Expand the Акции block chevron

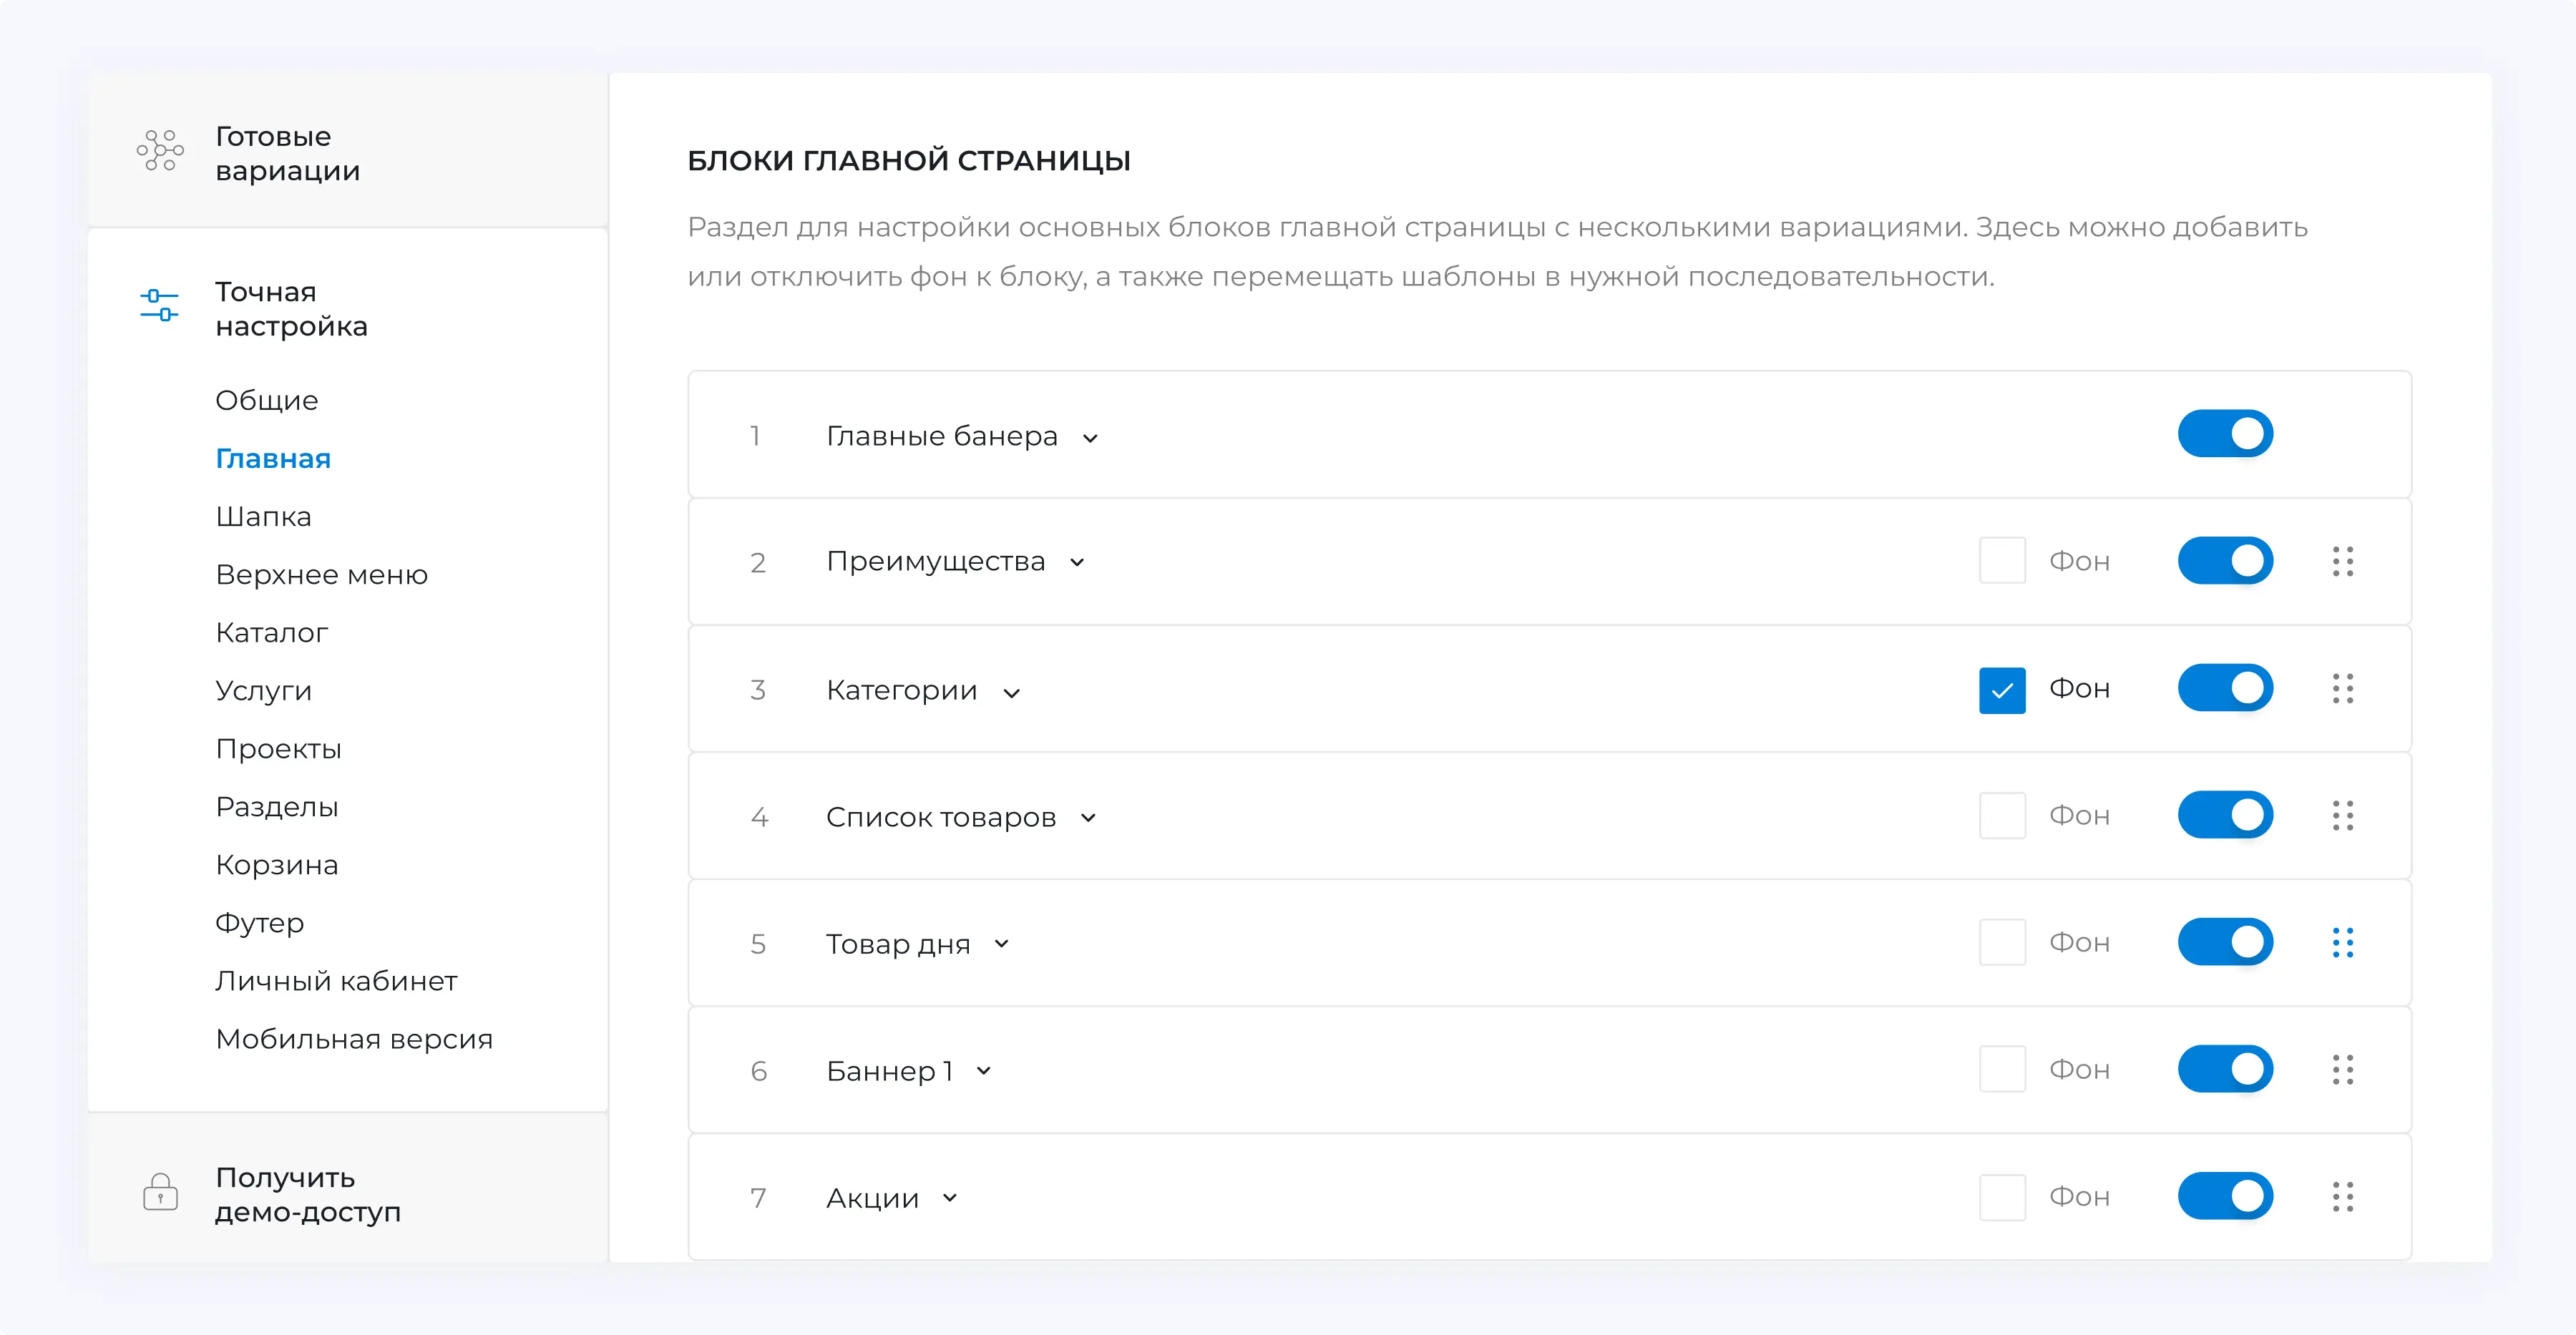pos(950,1198)
